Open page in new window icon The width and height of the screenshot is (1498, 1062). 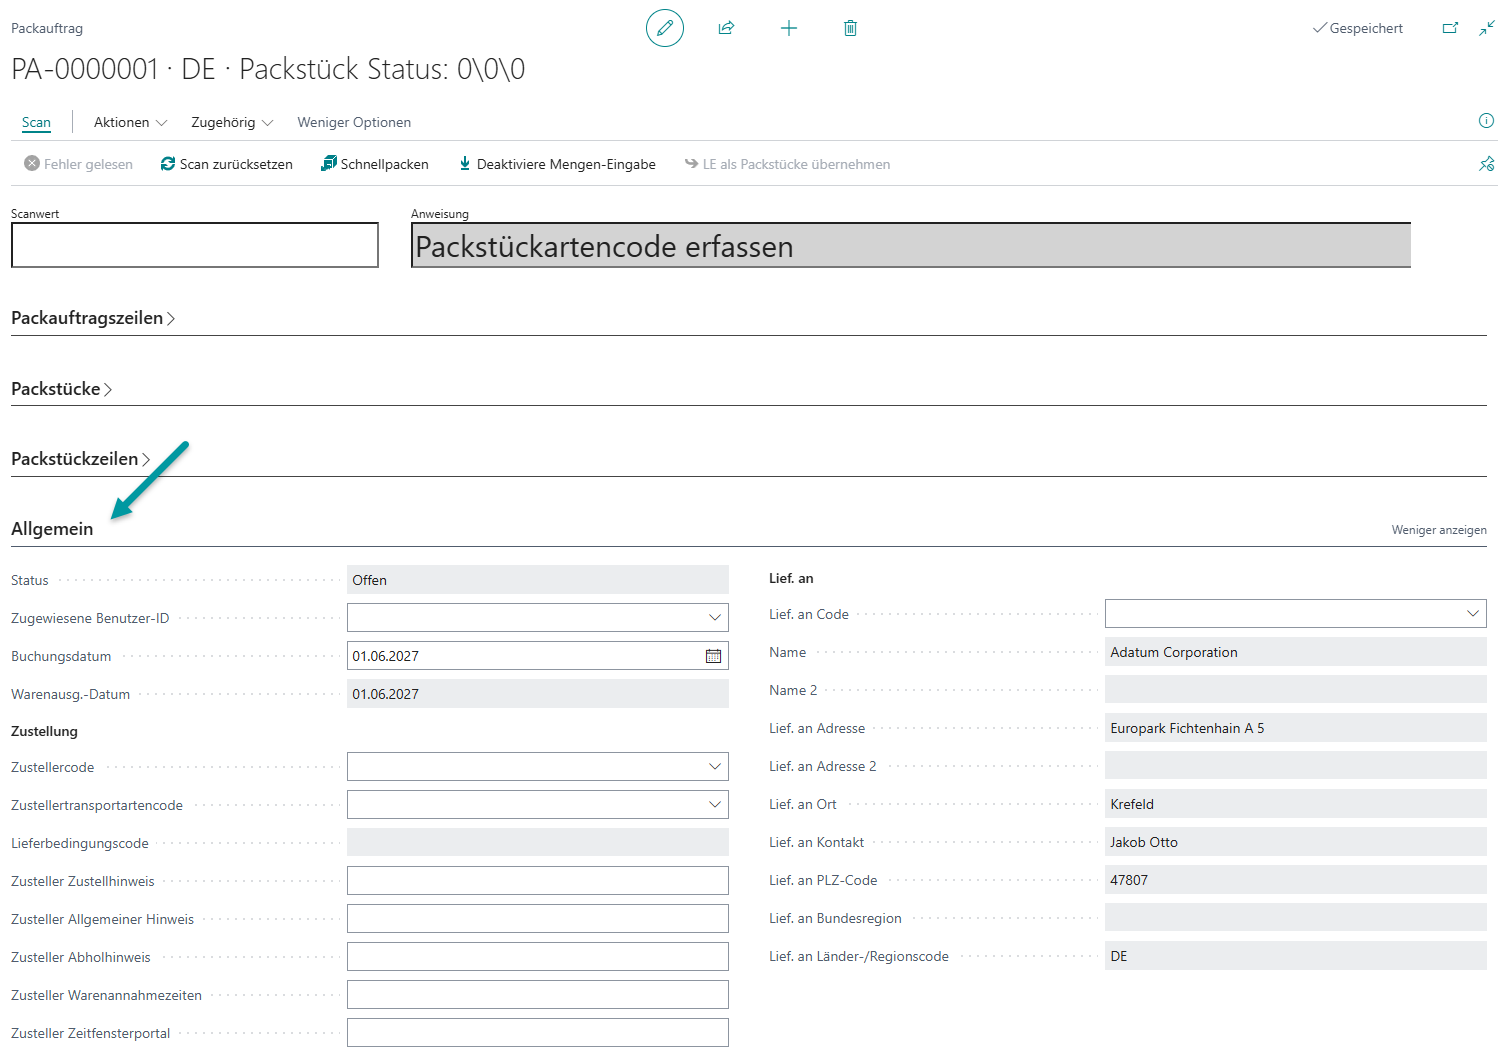1450,28
